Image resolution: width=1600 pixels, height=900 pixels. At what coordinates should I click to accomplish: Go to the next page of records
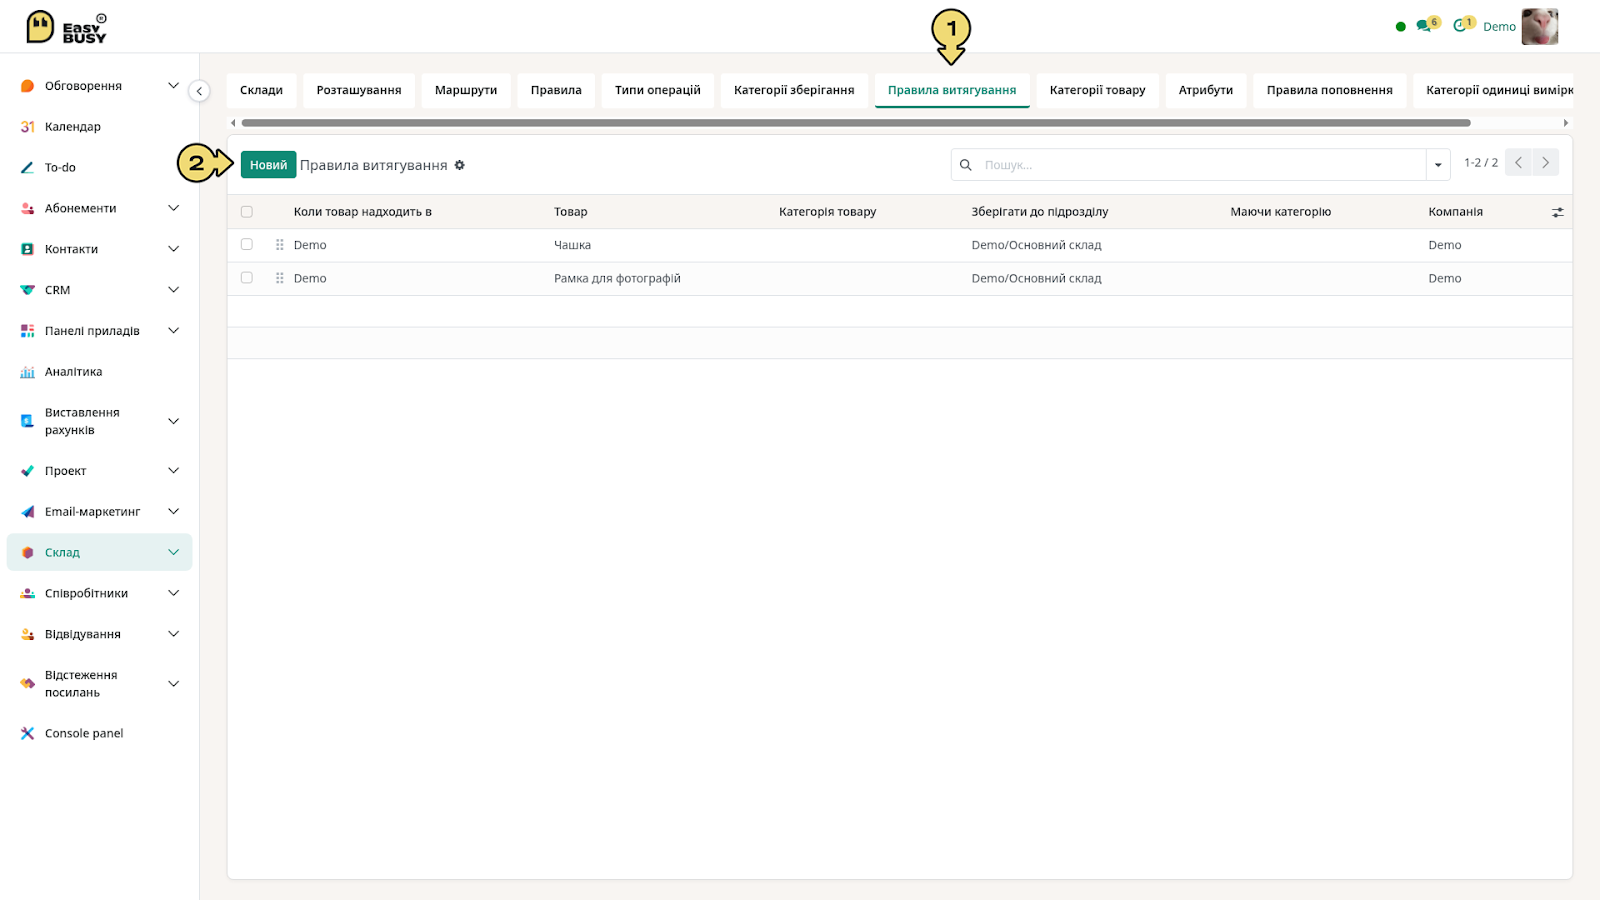point(1545,162)
